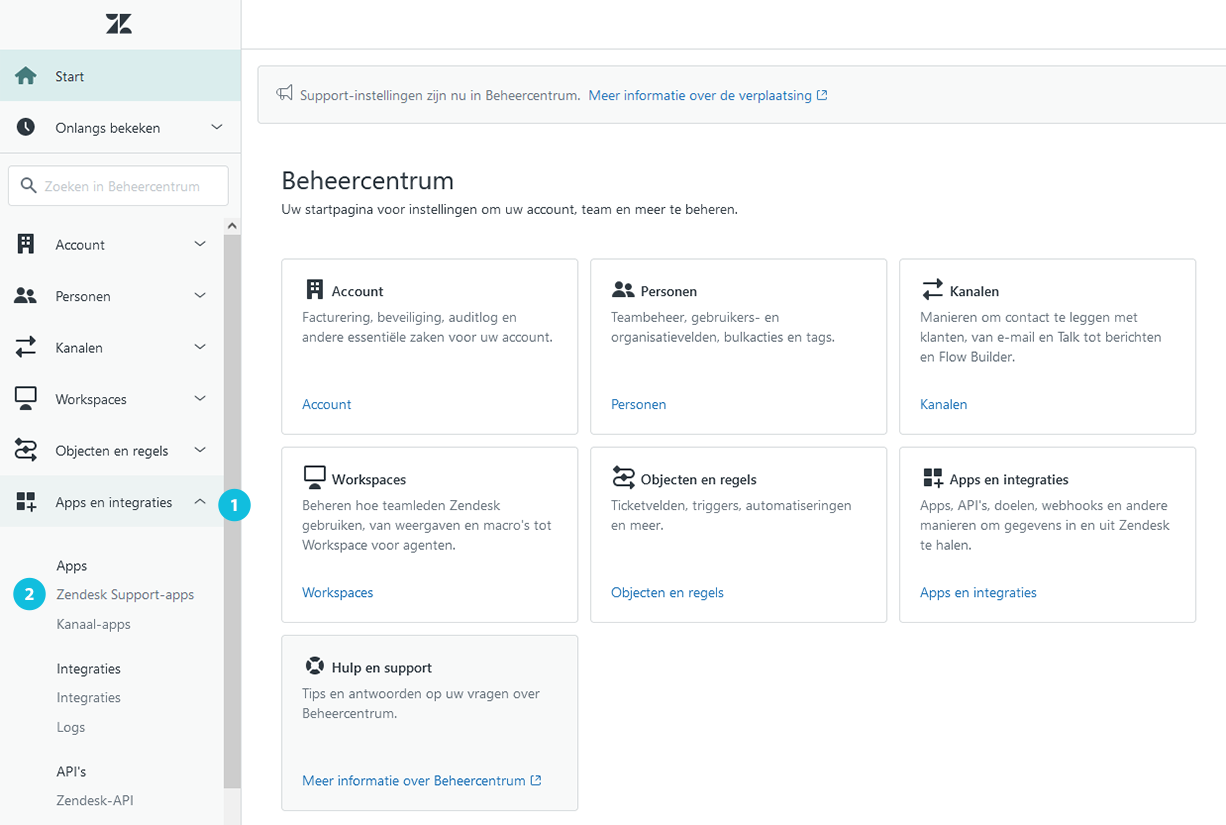The image size is (1226, 825).
Task: Open Zendesk-API in the sidebar
Action: [x=95, y=800]
